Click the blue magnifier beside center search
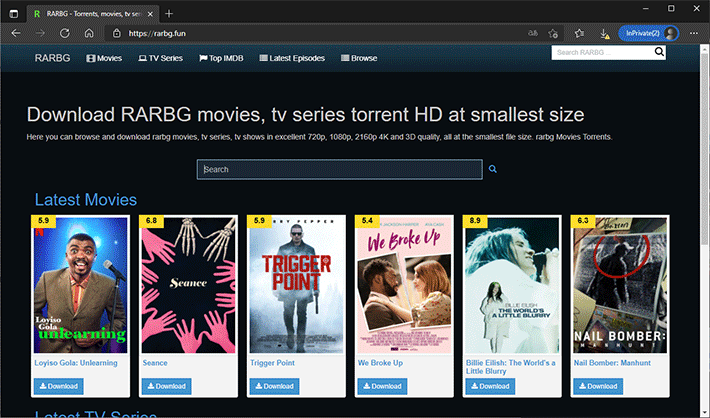The image size is (710, 418). (493, 169)
